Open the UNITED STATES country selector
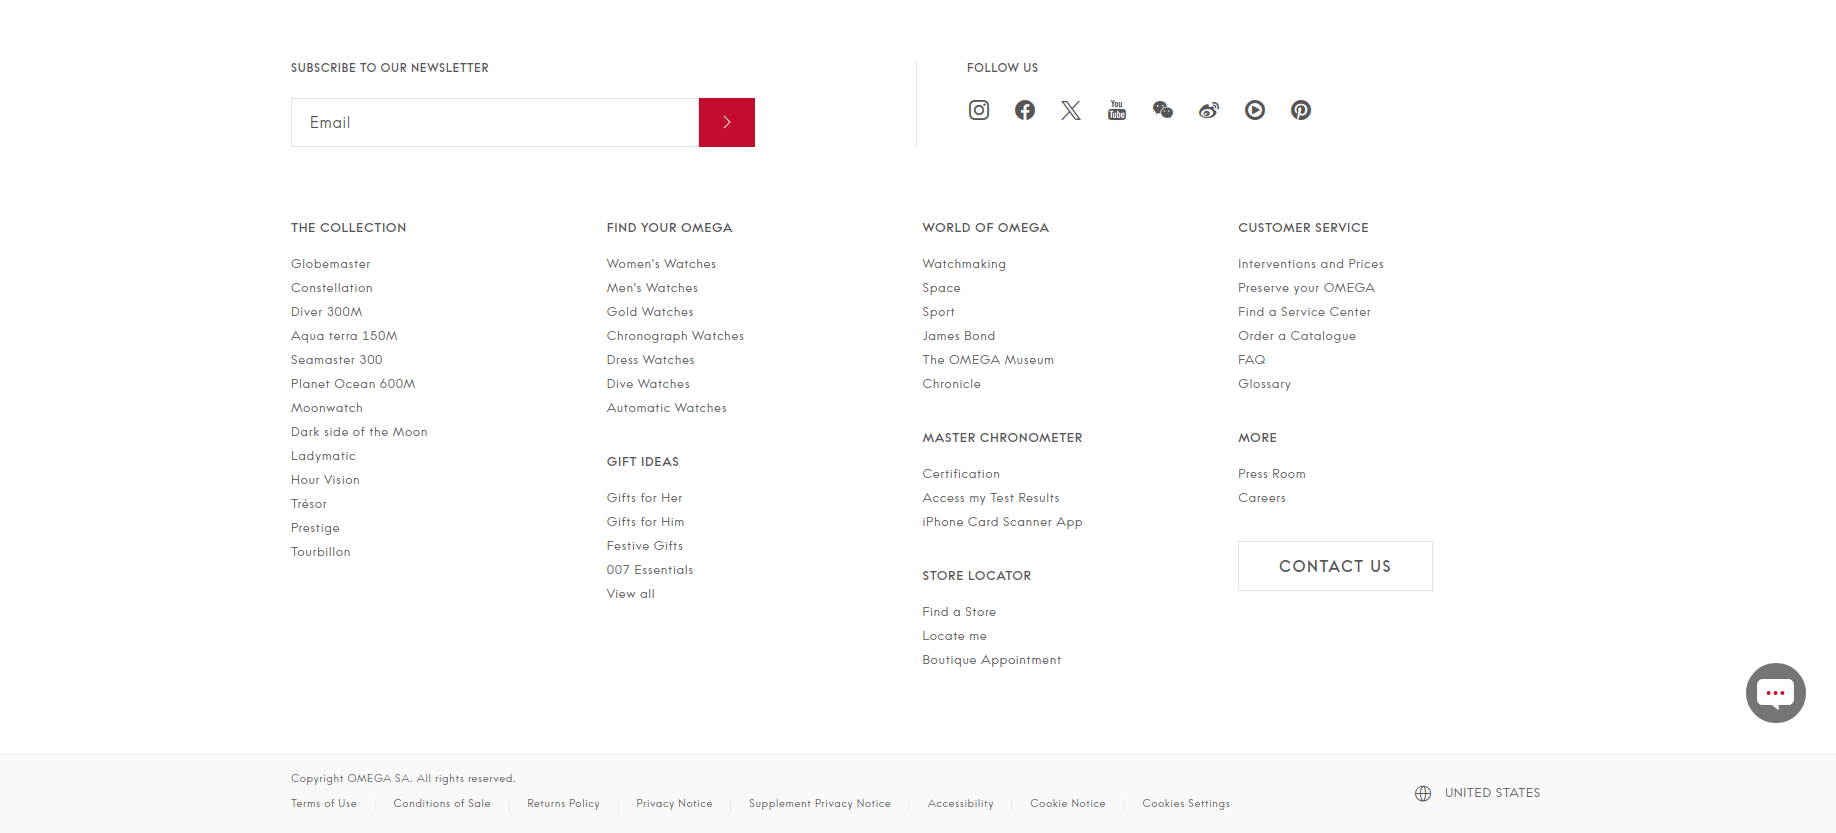Image resolution: width=1836 pixels, height=833 pixels. click(1478, 793)
